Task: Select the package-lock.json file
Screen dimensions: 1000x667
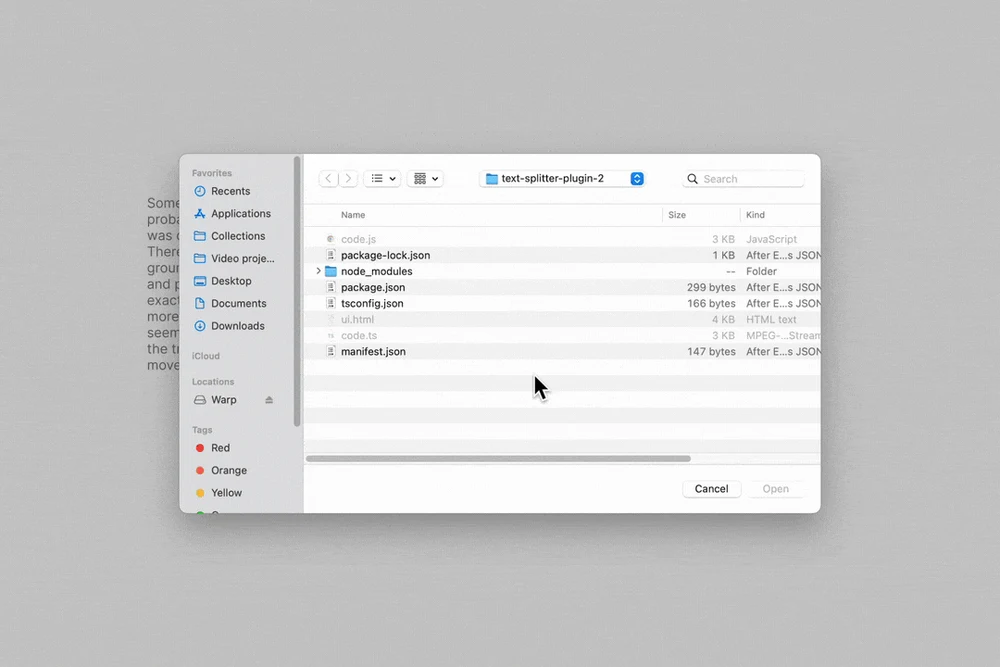Action: [x=562, y=255]
